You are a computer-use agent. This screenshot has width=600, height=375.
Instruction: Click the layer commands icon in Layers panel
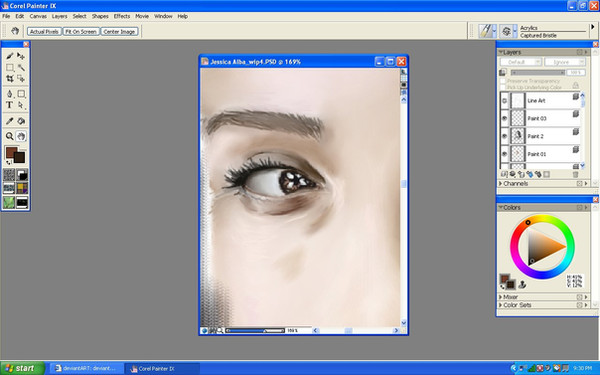coord(504,174)
